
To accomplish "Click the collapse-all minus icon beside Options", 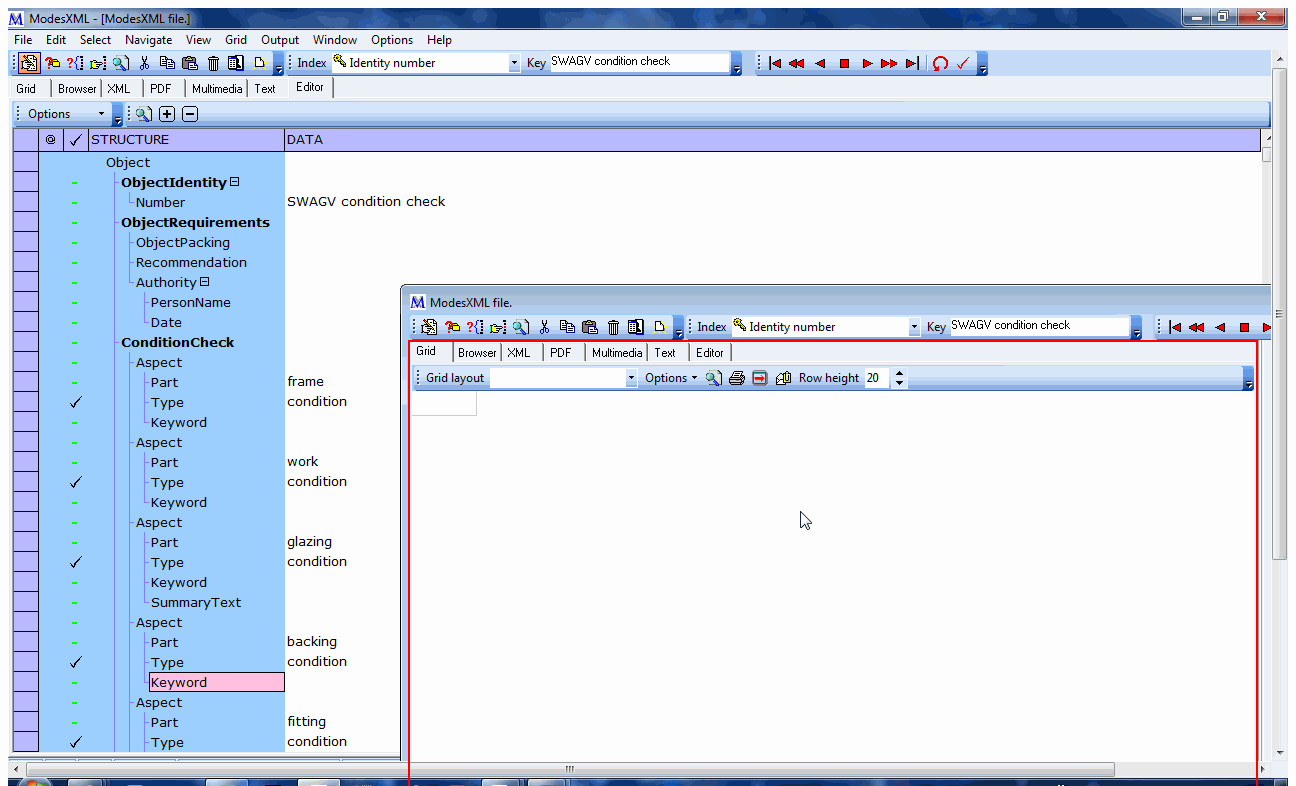I will [190, 114].
